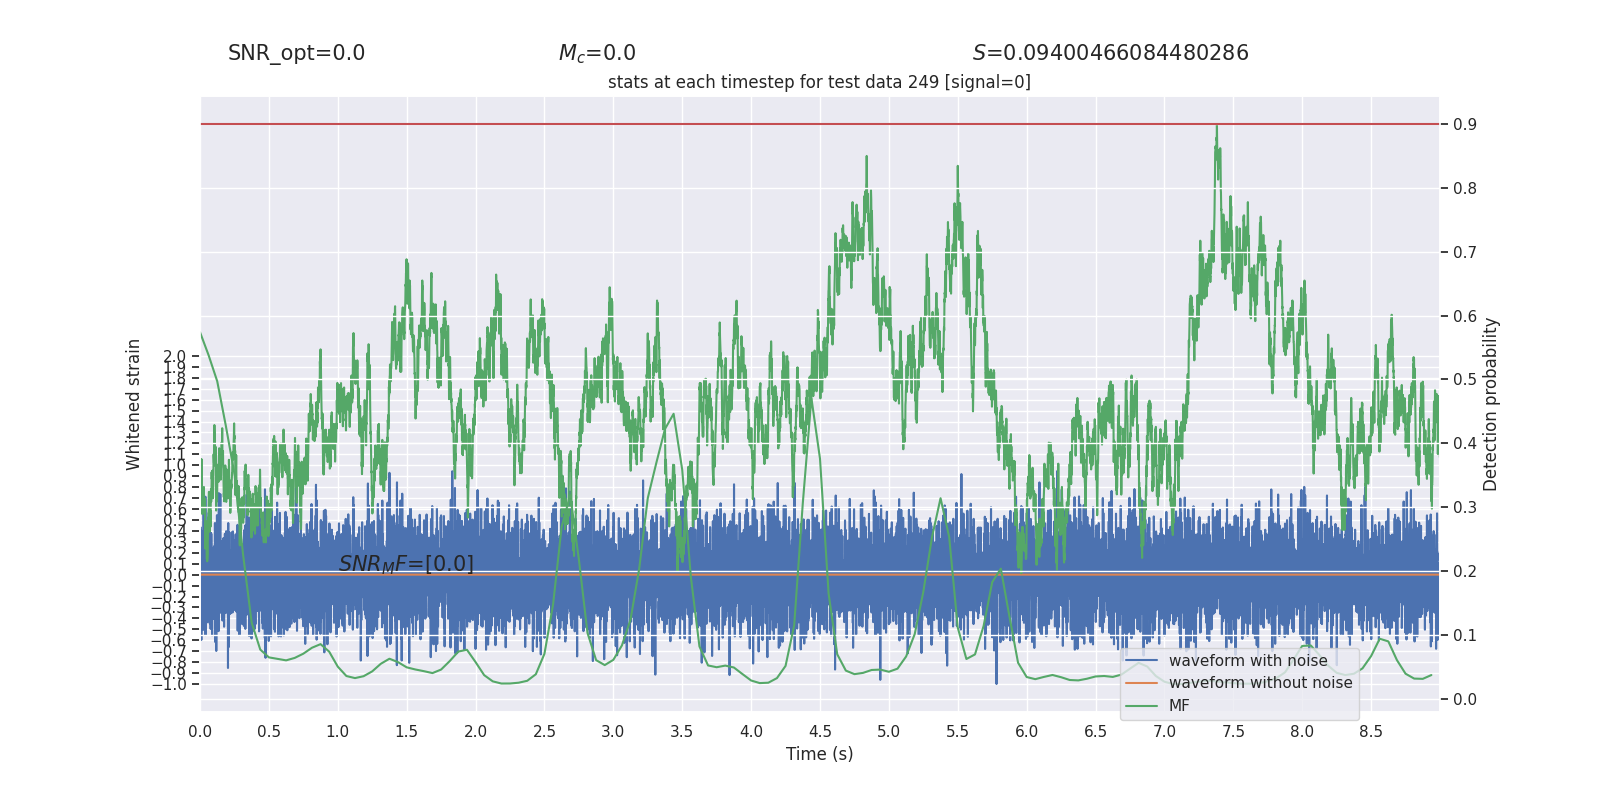Click the plot title about test data 249
1600x800 pixels.
pos(819,82)
